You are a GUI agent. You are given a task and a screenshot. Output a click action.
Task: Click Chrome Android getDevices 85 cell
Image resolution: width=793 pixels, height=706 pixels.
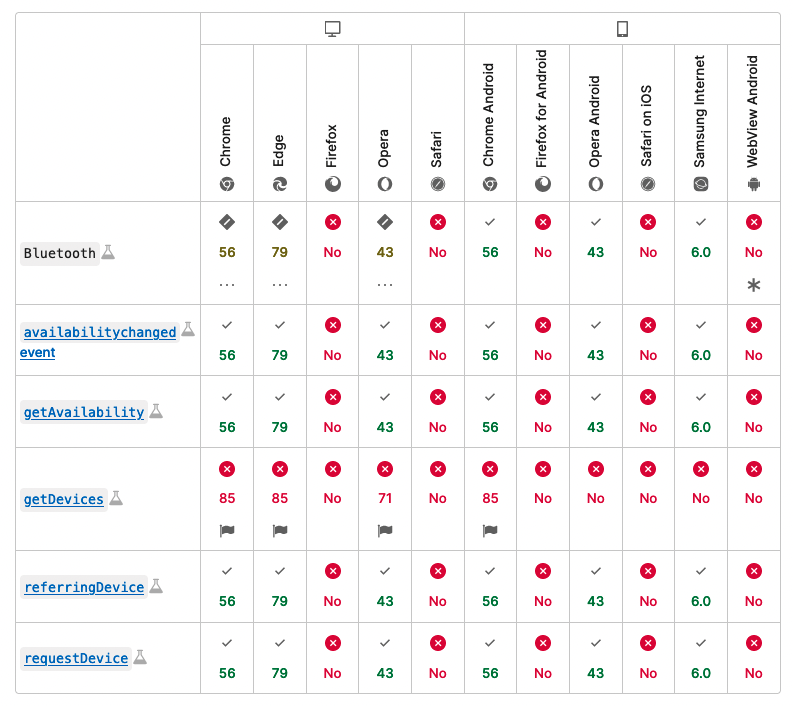[490, 498]
